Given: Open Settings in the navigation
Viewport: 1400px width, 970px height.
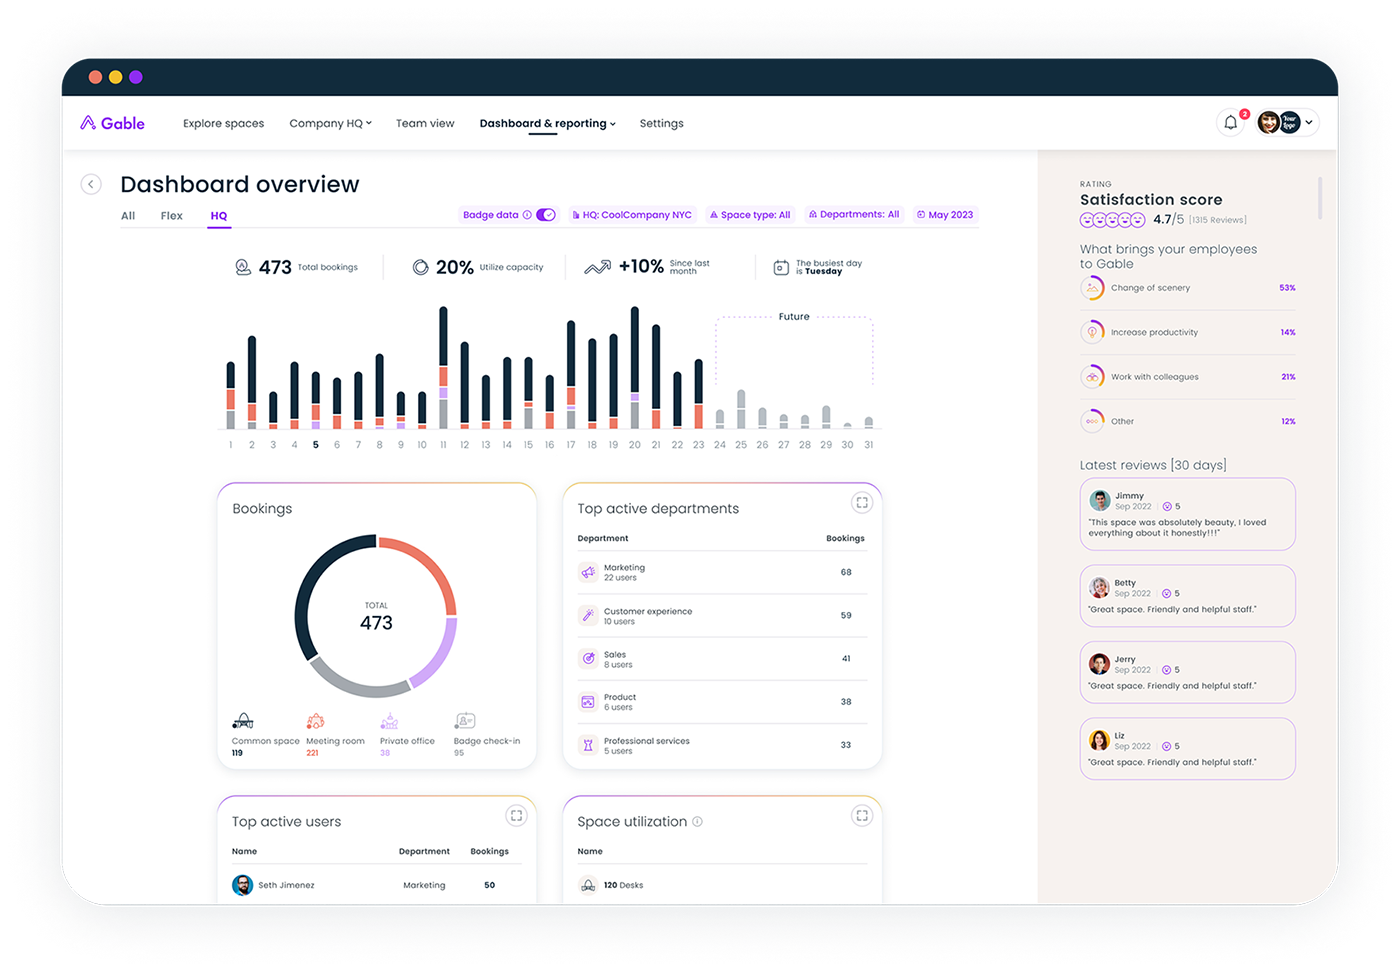Looking at the screenshot, I should pos(662,123).
